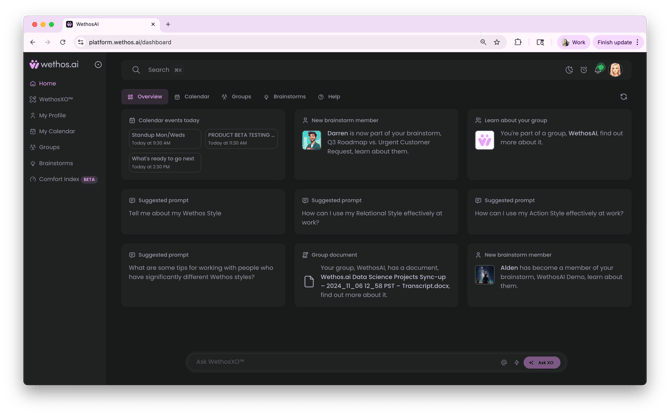
Task: Open the user avatar menu in the app header
Action: pyautogui.click(x=615, y=70)
